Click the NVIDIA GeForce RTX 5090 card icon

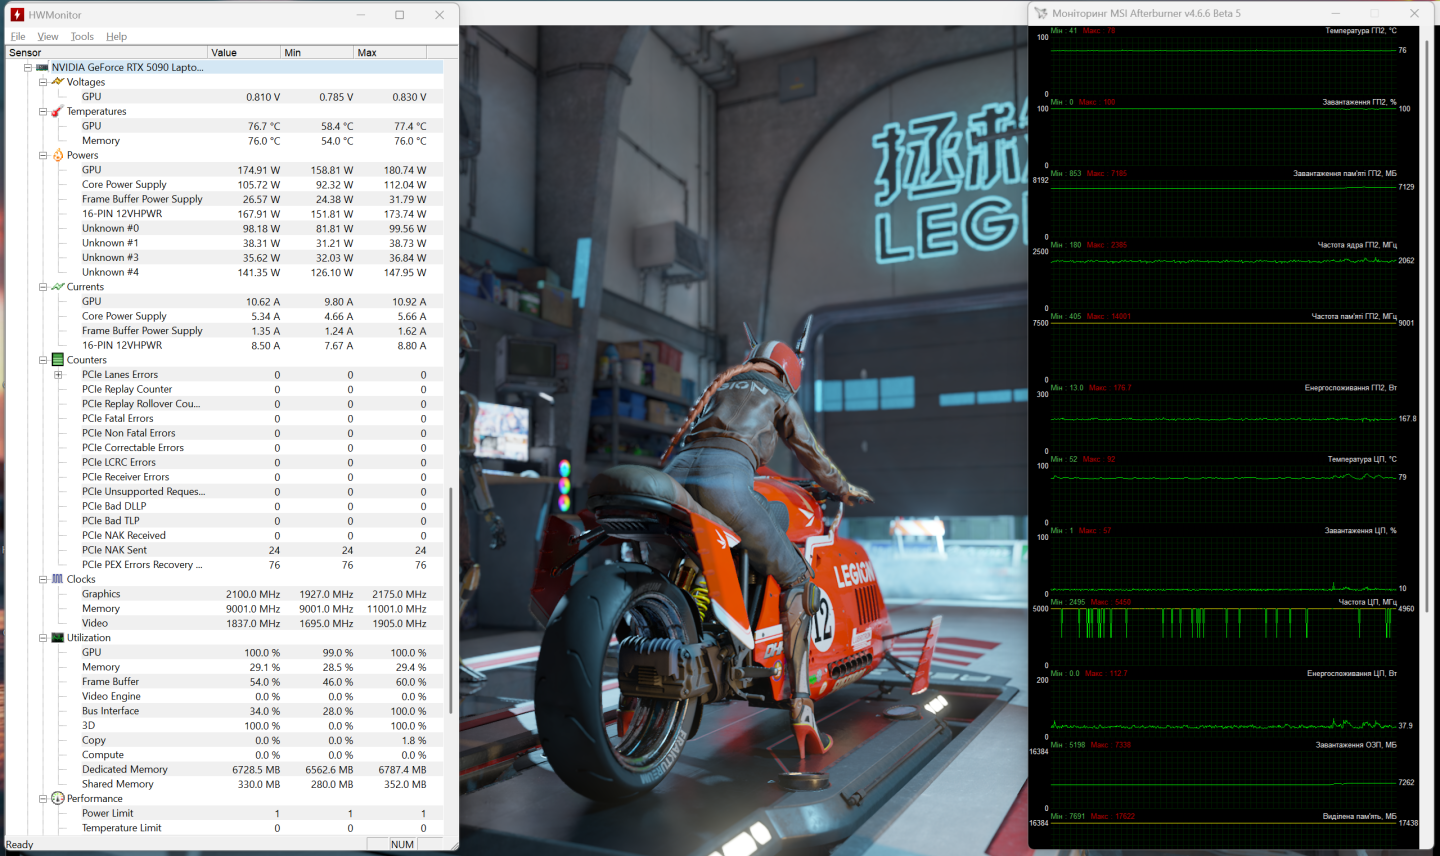(x=42, y=68)
